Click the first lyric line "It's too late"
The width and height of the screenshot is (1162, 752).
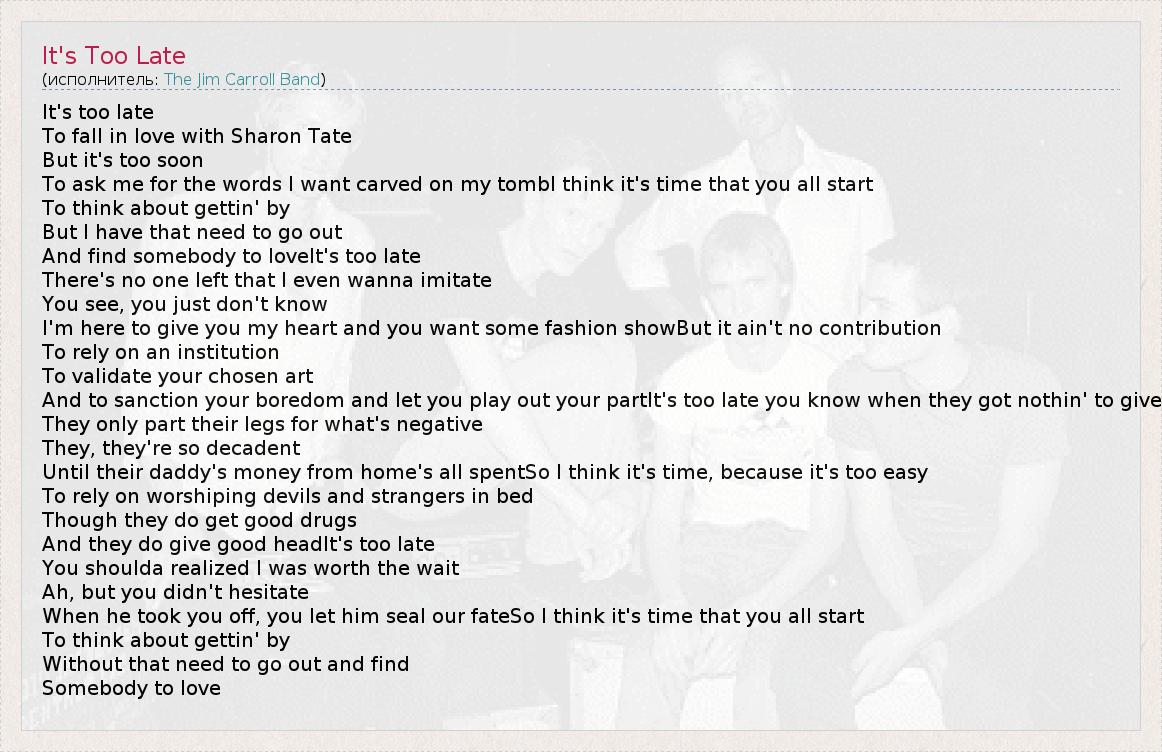pyautogui.click(x=98, y=112)
